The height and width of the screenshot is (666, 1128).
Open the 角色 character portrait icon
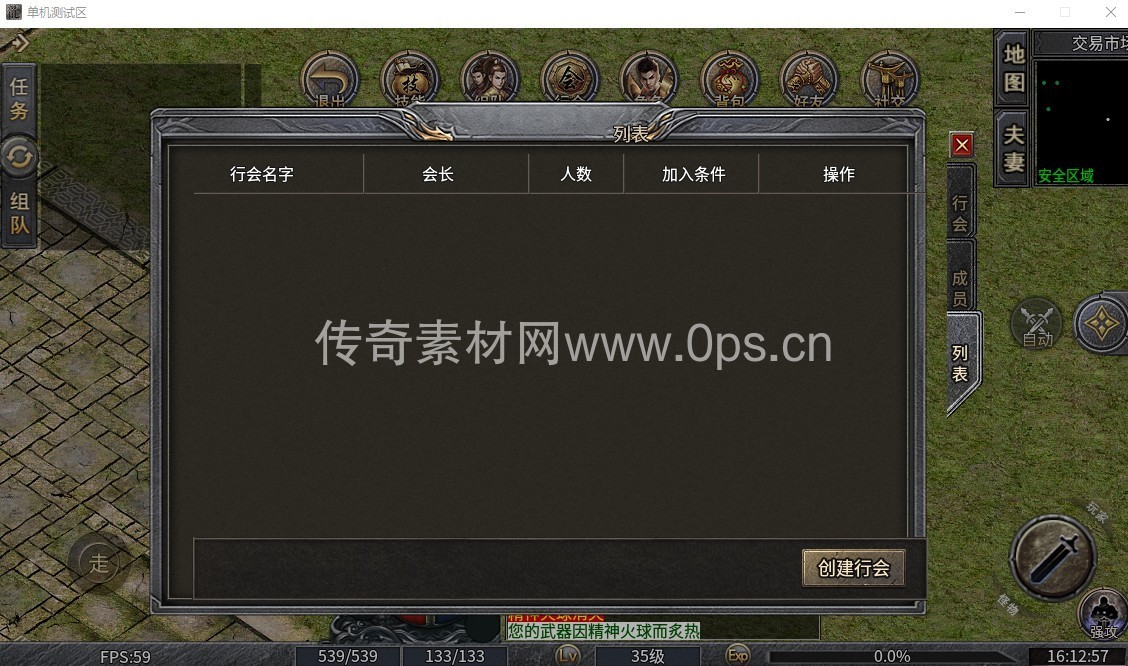tap(649, 79)
